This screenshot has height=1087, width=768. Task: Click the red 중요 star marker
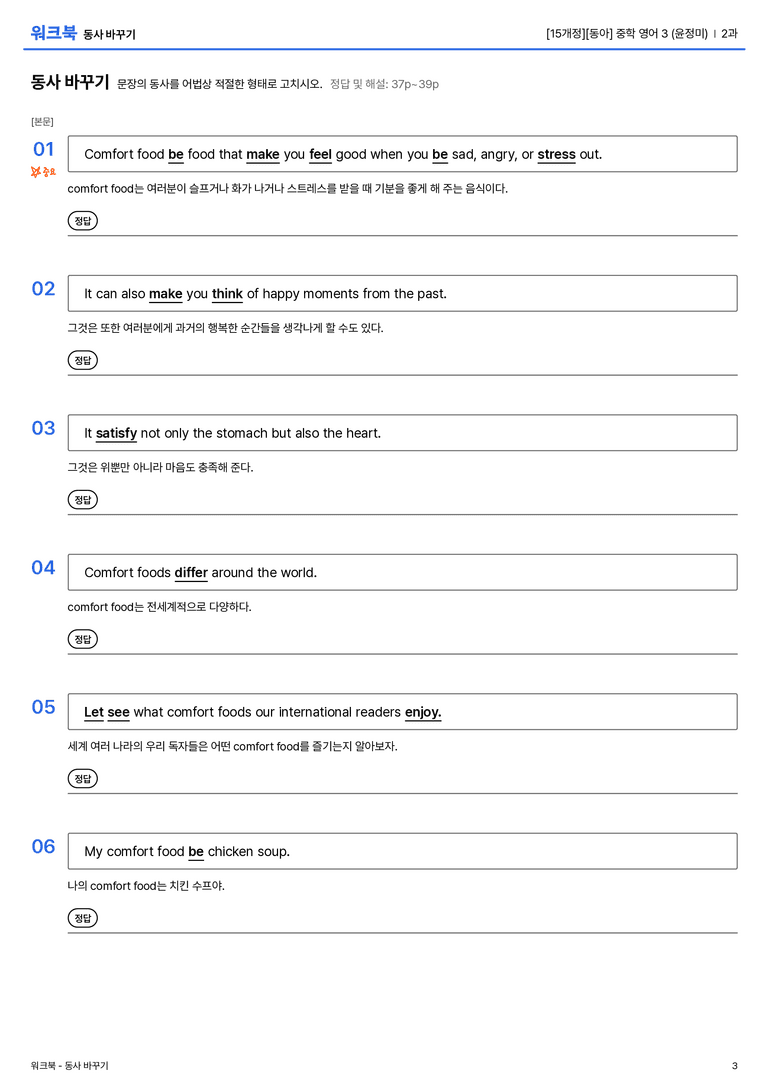click(43, 171)
